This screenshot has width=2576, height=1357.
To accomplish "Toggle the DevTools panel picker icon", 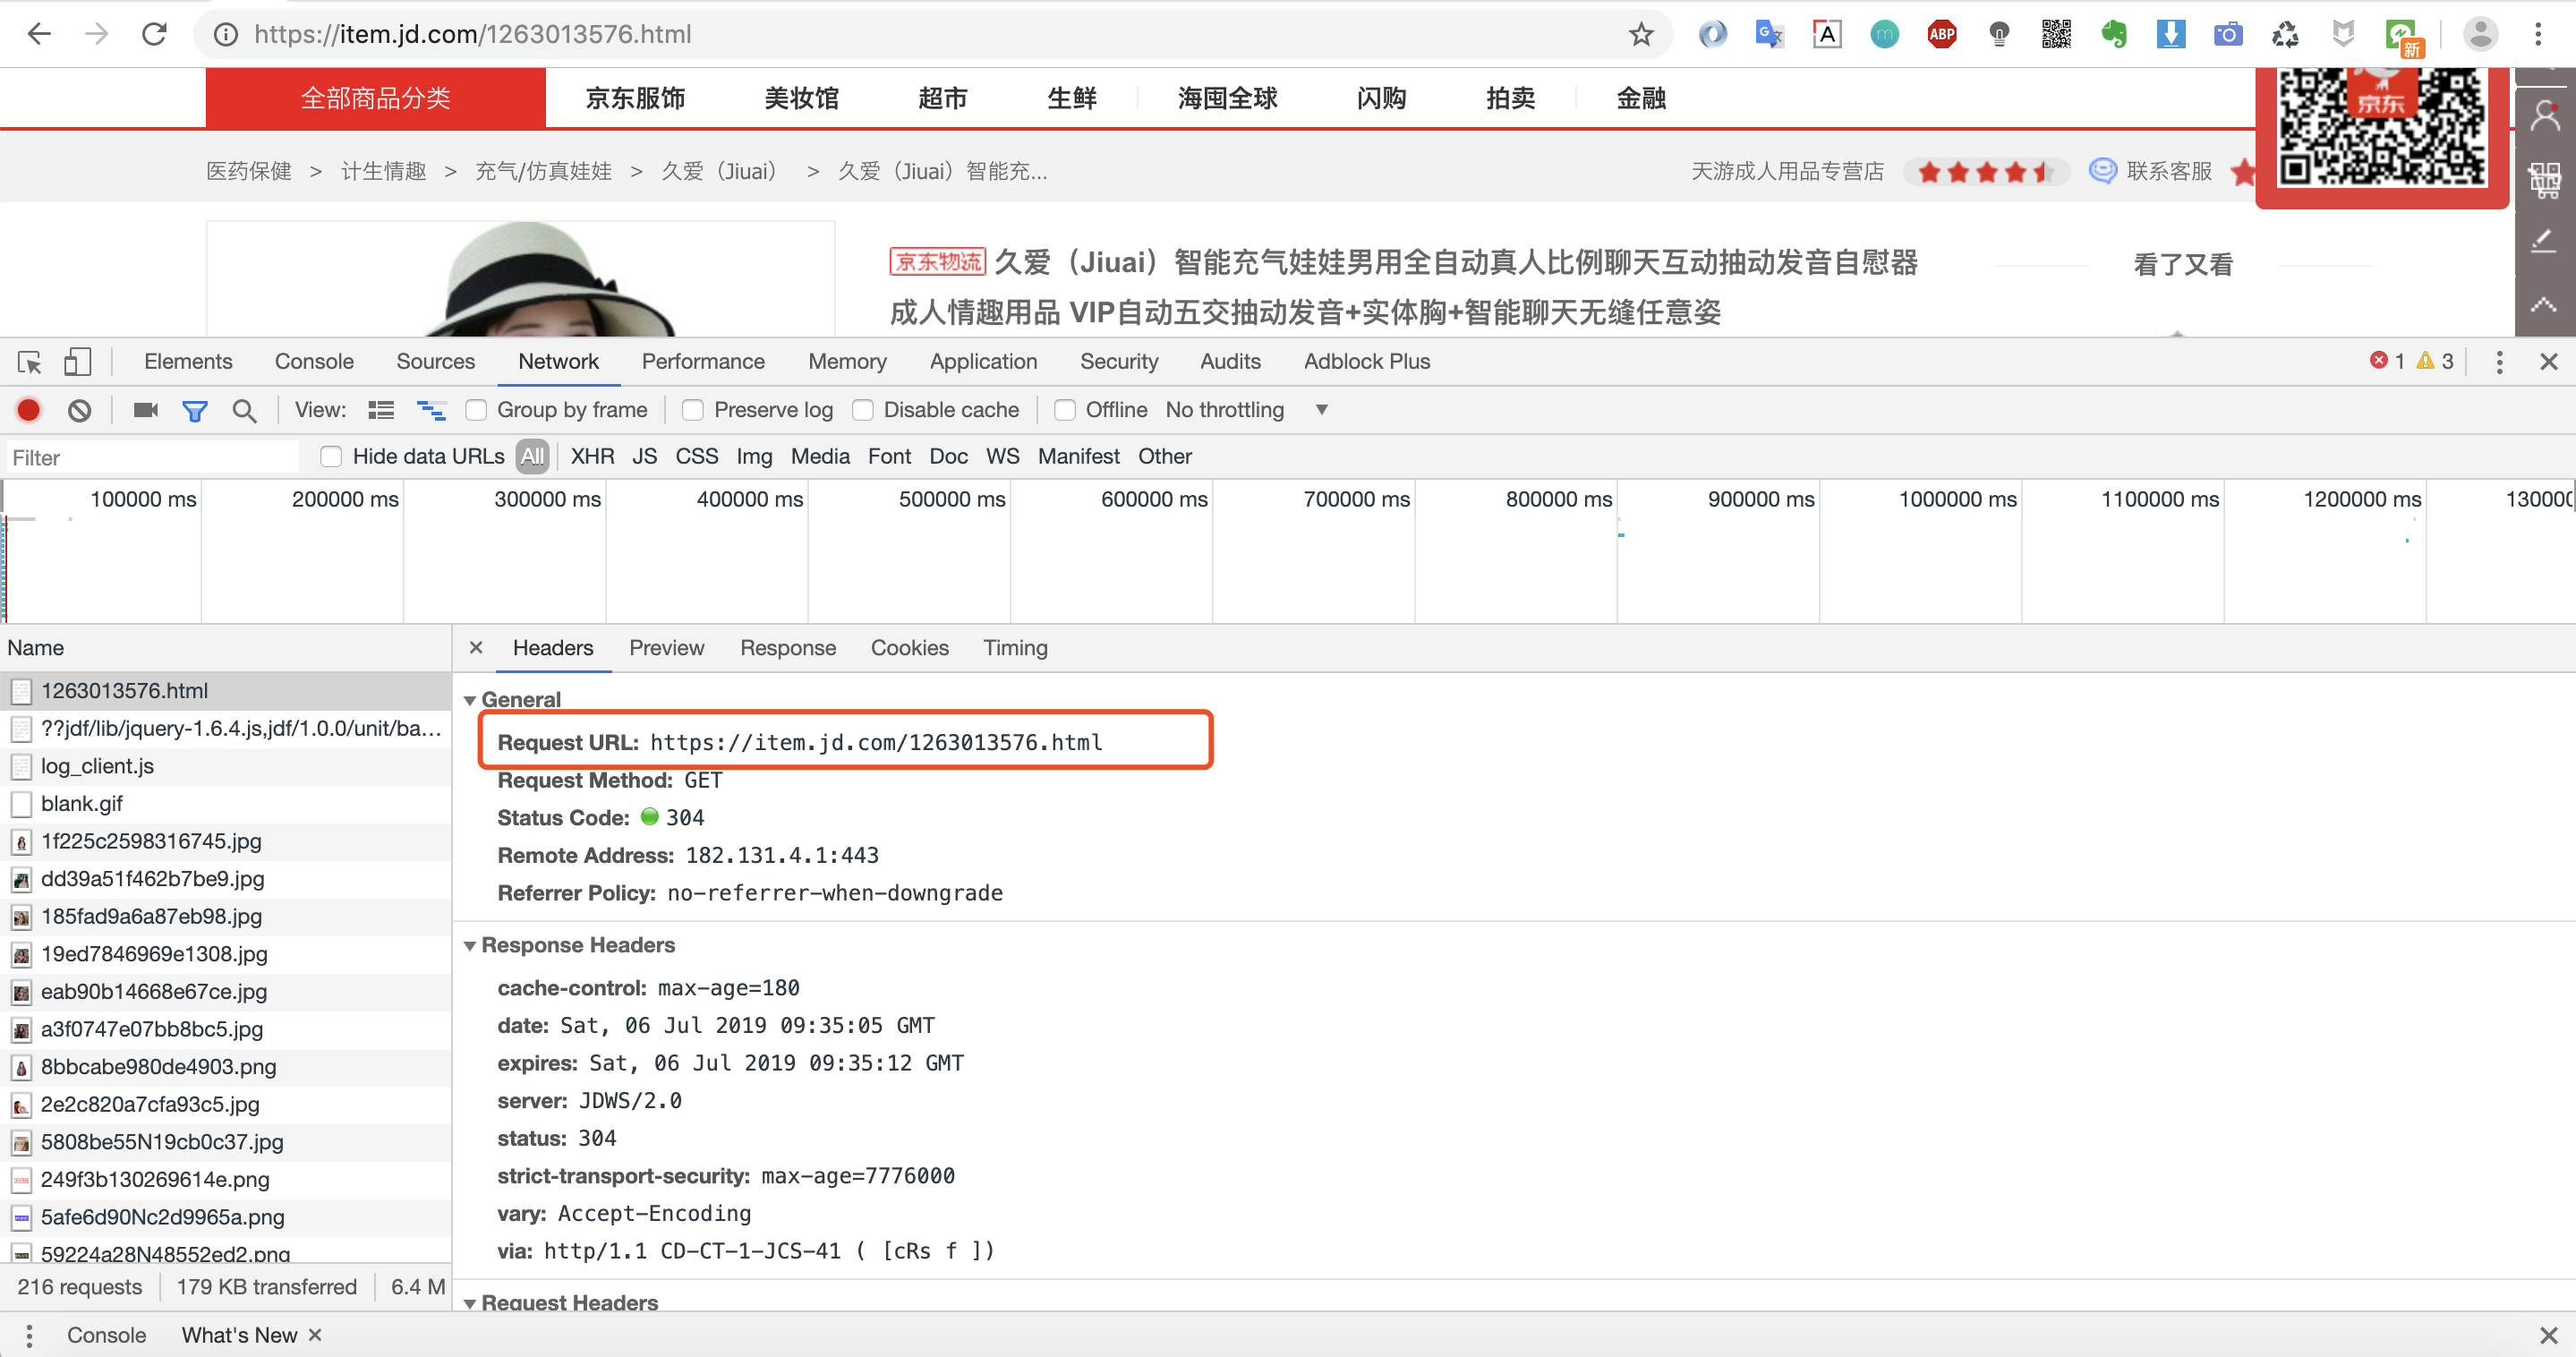I will click(29, 362).
